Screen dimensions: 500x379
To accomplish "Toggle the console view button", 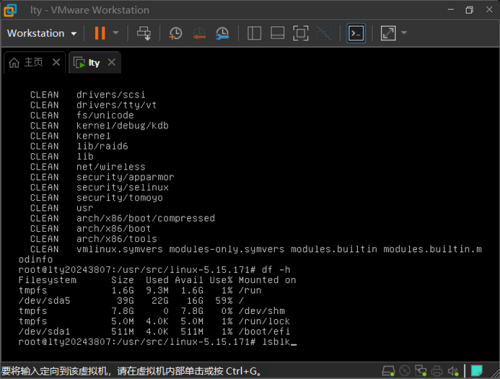I will tap(356, 33).
